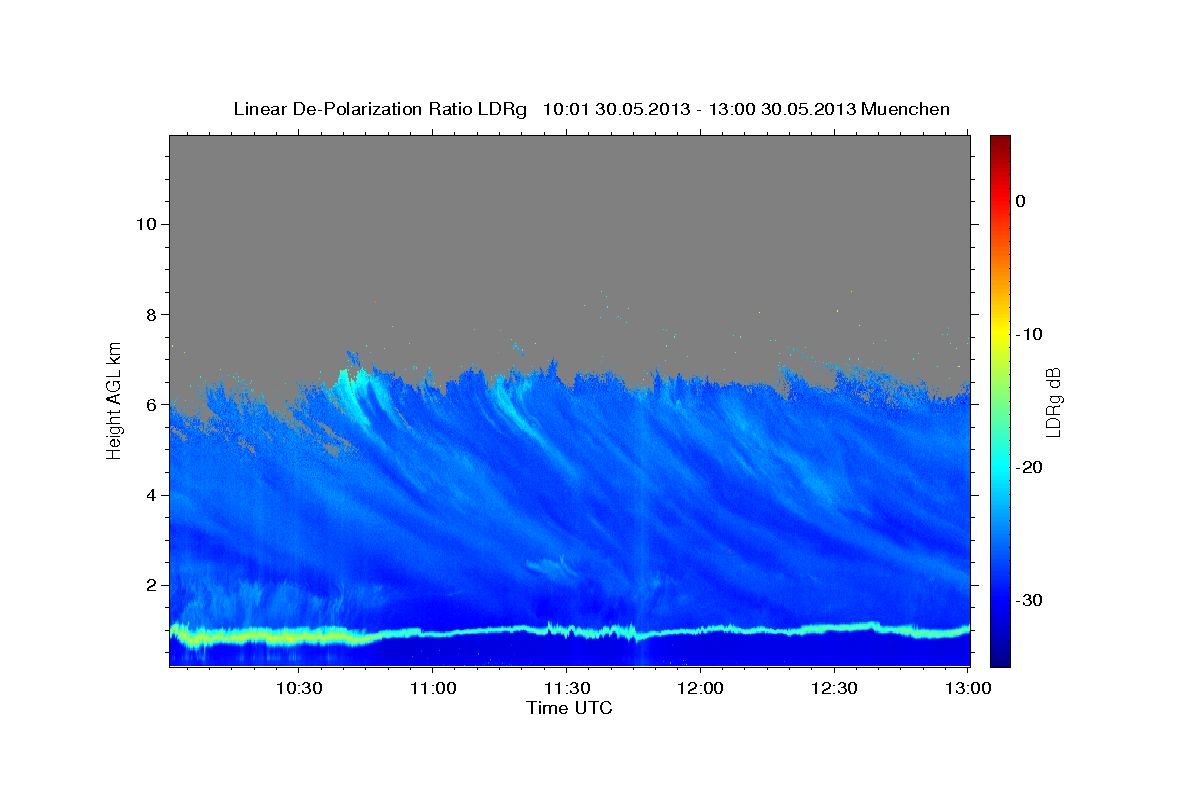Click the dark red top of colorbar
This screenshot has height=800, width=1200.
(1000, 141)
